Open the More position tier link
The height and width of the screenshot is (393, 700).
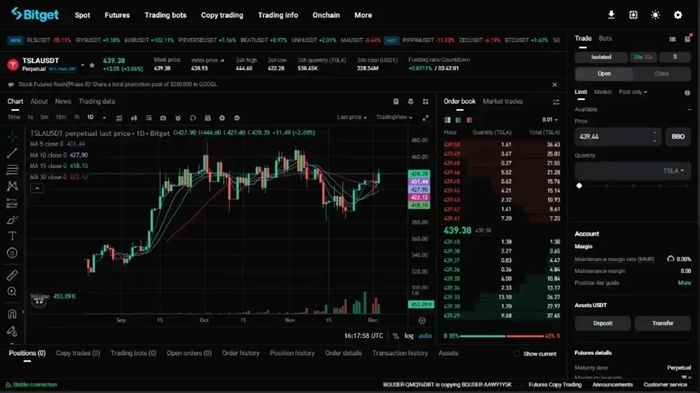pos(684,283)
